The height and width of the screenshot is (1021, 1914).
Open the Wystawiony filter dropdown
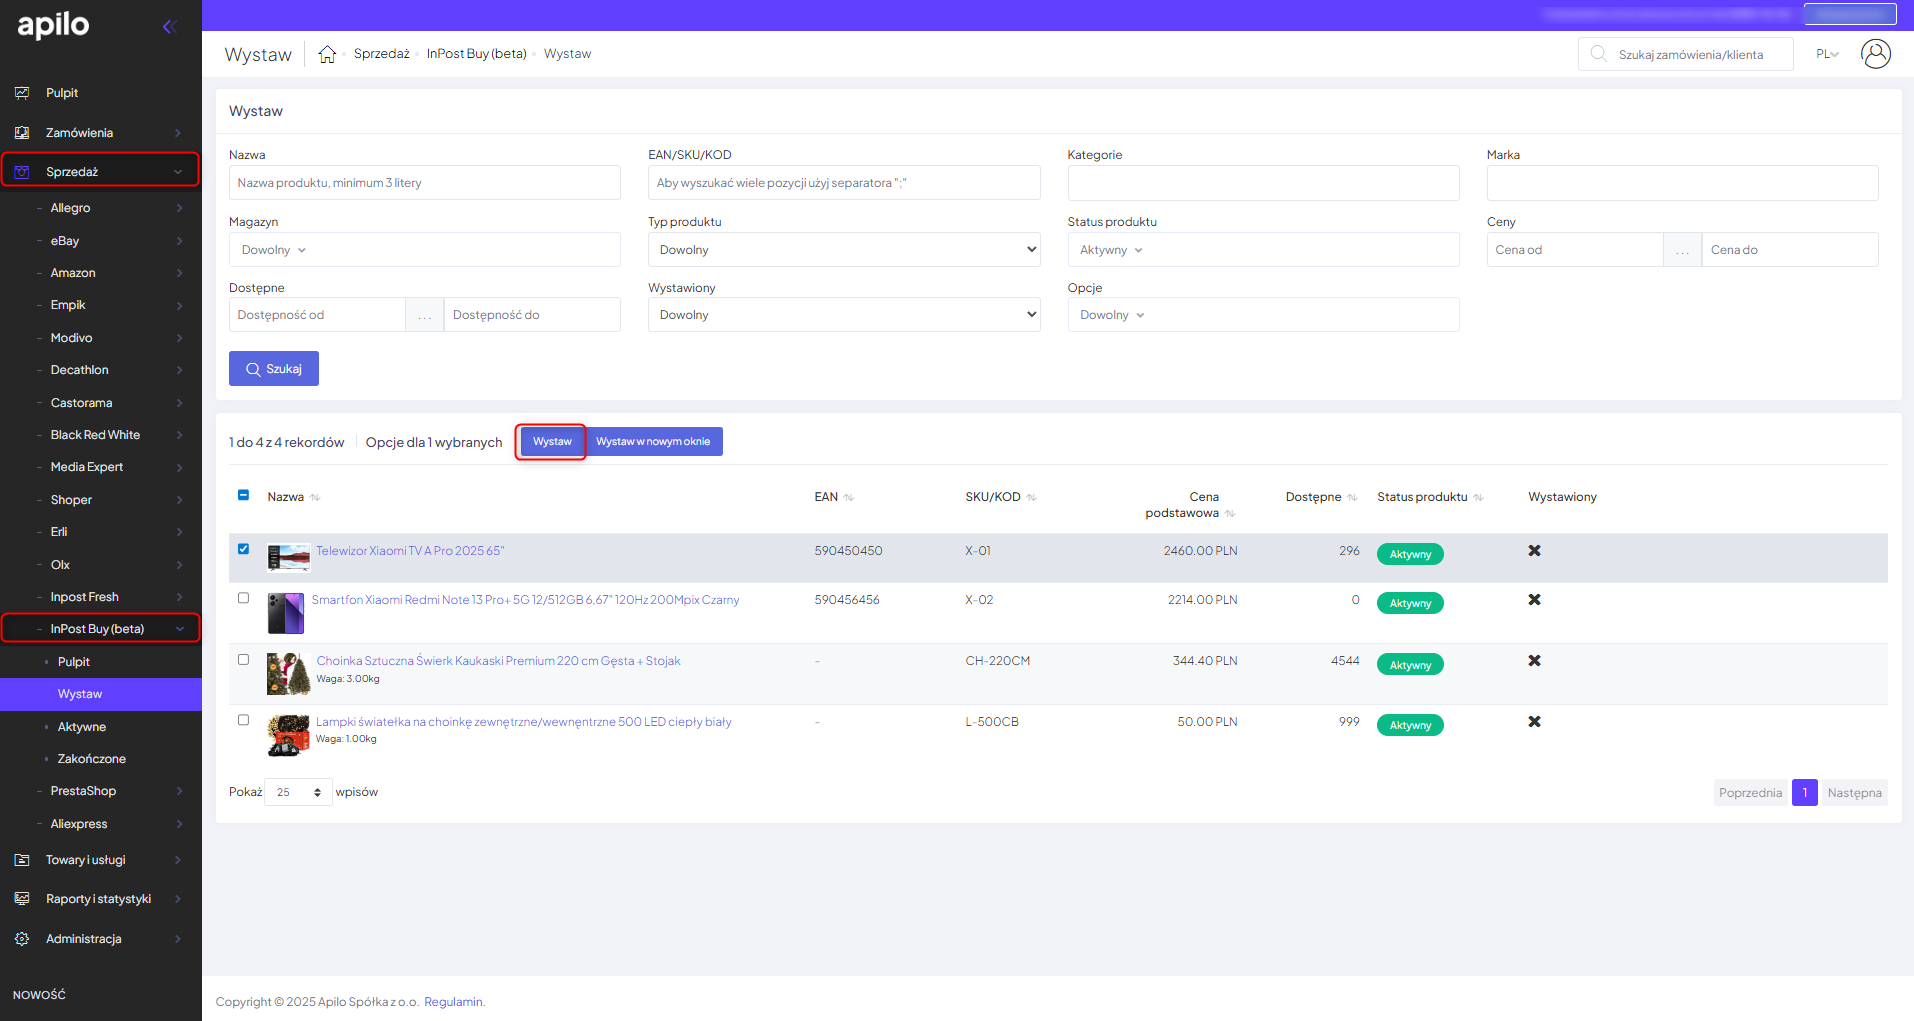(843, 315)
